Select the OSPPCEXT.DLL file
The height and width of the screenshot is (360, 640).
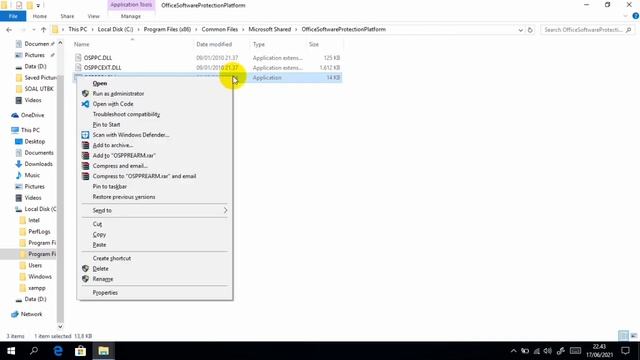coord(102,68)
